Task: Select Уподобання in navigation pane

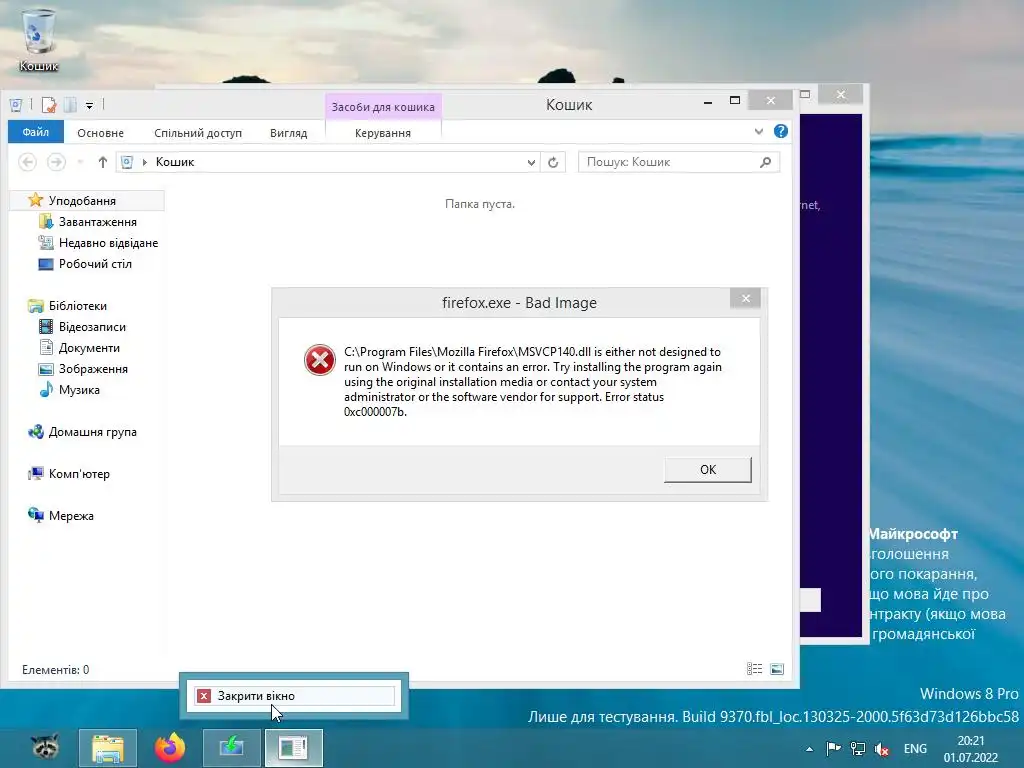Action: point(82,200)
